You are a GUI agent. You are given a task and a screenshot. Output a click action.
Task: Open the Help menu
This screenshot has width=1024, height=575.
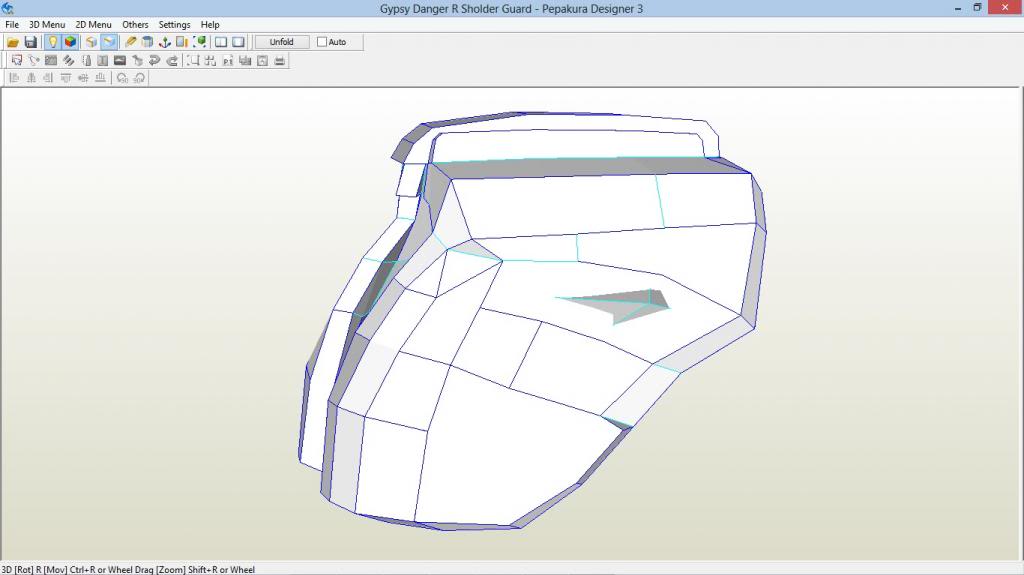click(x=210, y=24)
